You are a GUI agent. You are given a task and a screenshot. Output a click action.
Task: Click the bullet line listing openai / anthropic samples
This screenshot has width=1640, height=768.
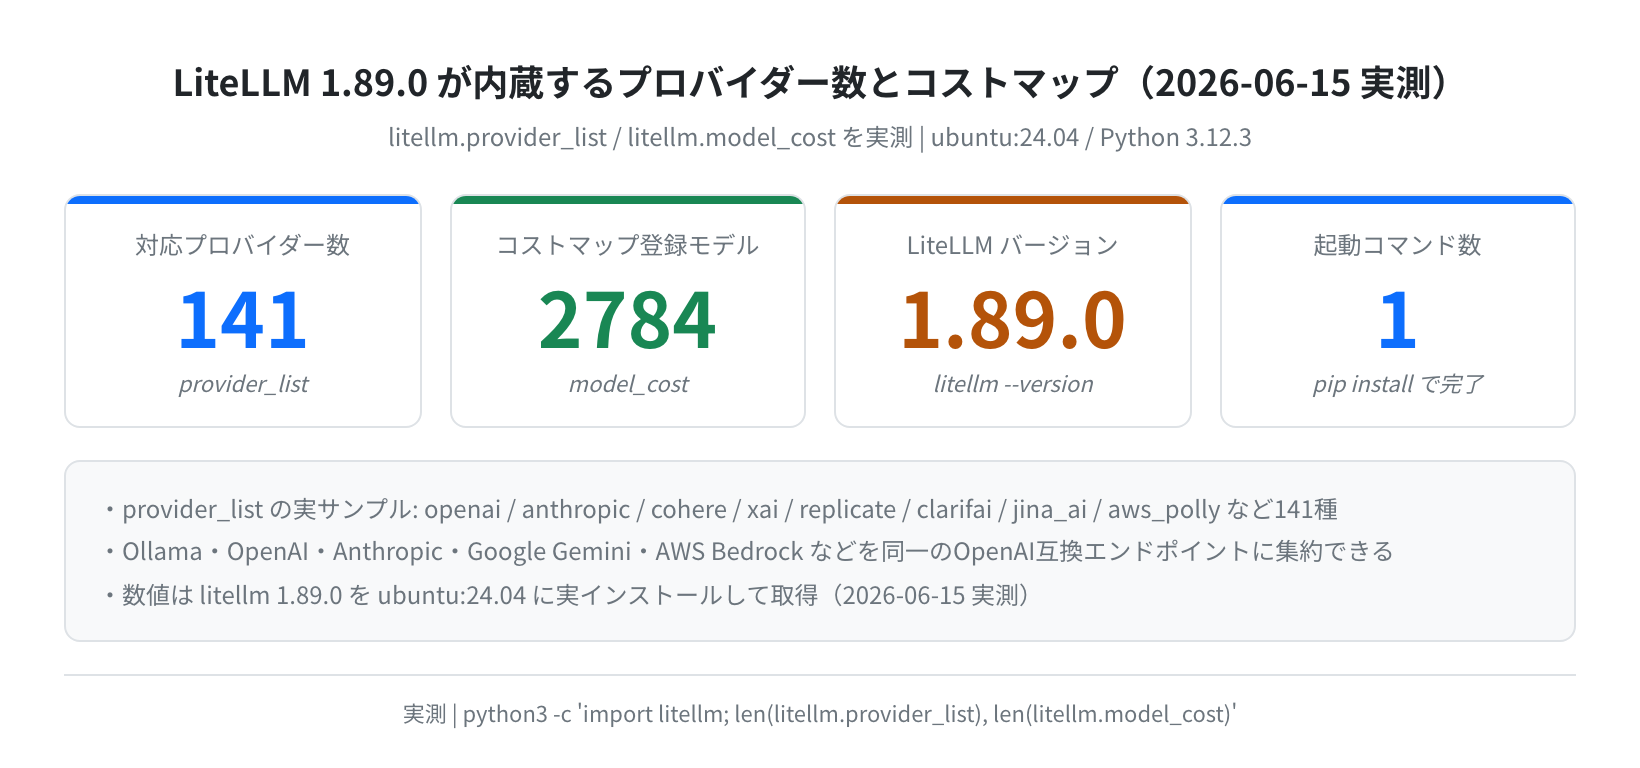[719, 509]
